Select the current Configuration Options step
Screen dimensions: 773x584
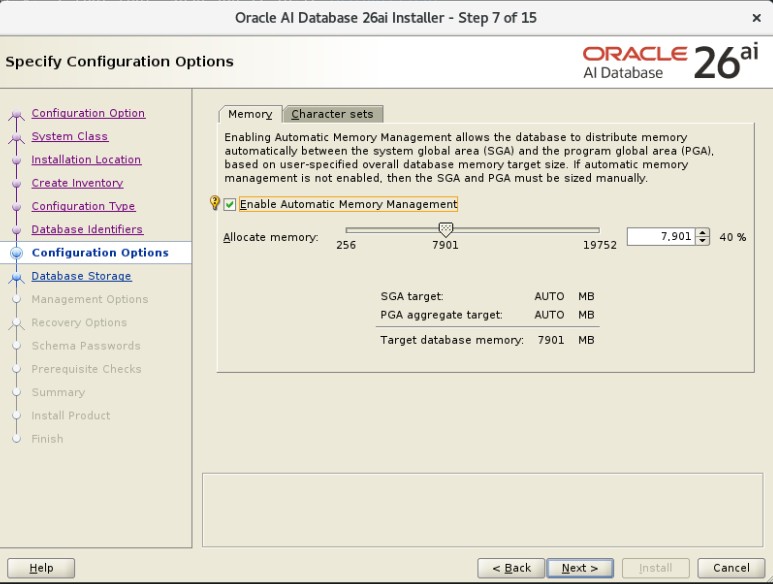tap(100, 252)
